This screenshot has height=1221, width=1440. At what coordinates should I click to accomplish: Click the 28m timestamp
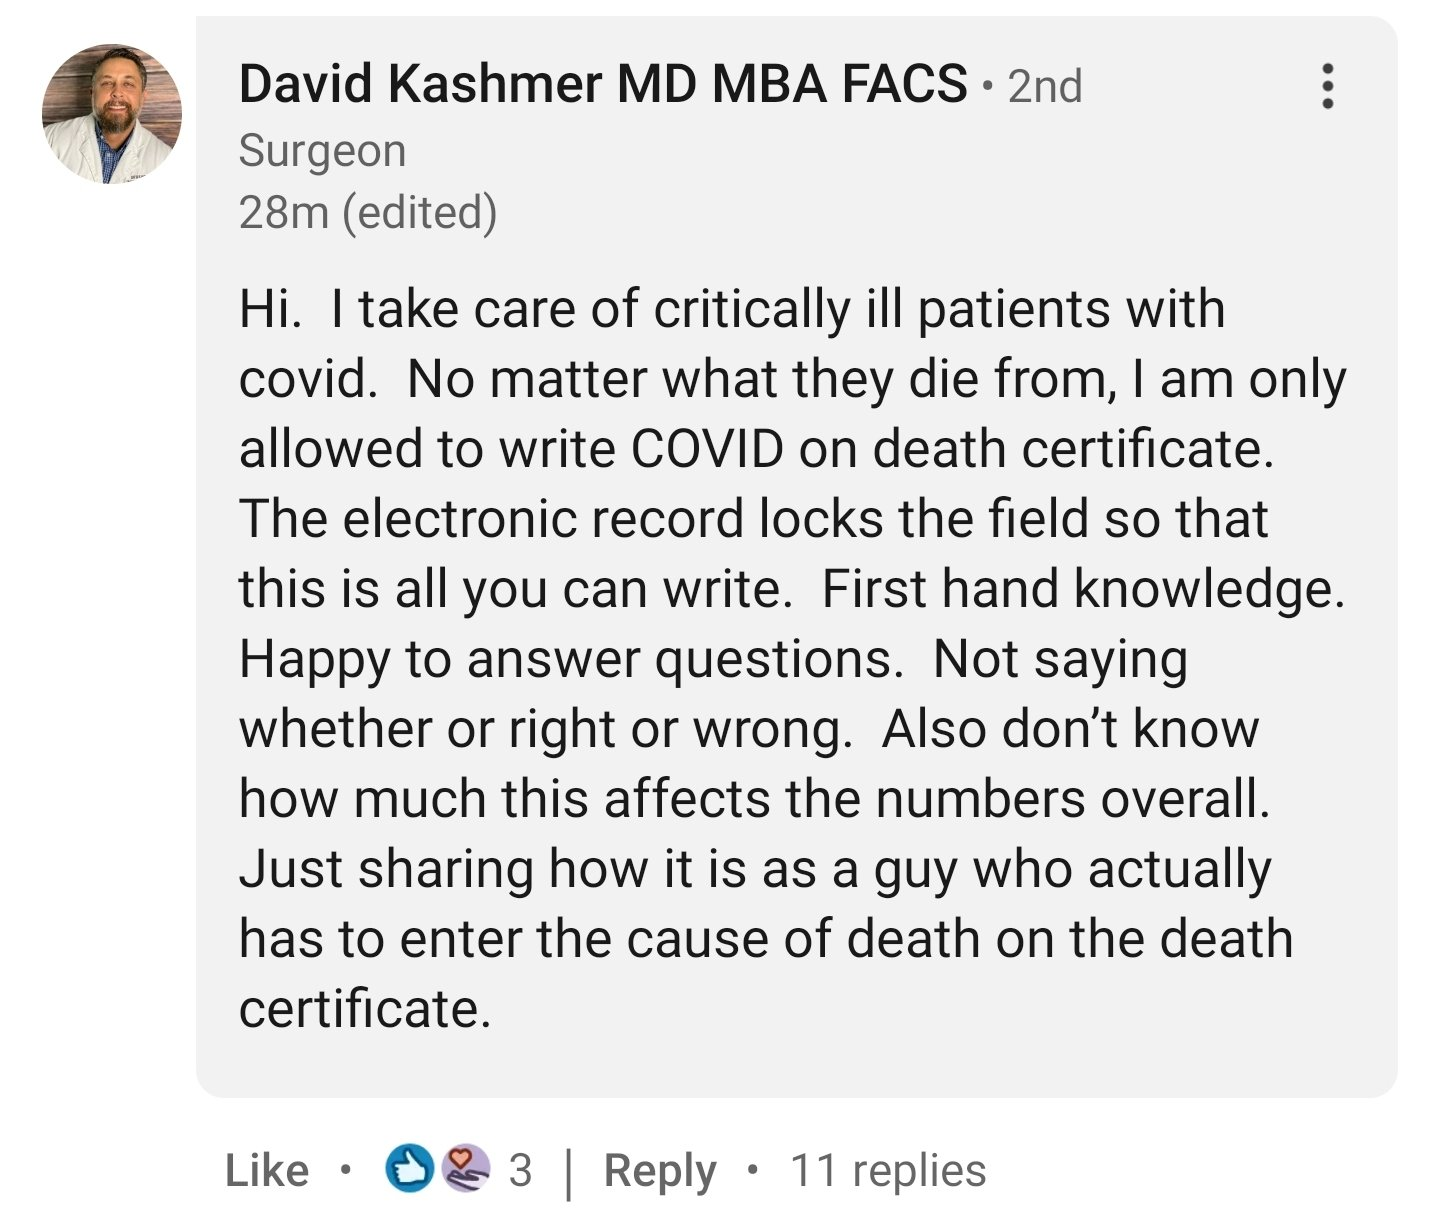pyautogui.click(x=284, y=212)
